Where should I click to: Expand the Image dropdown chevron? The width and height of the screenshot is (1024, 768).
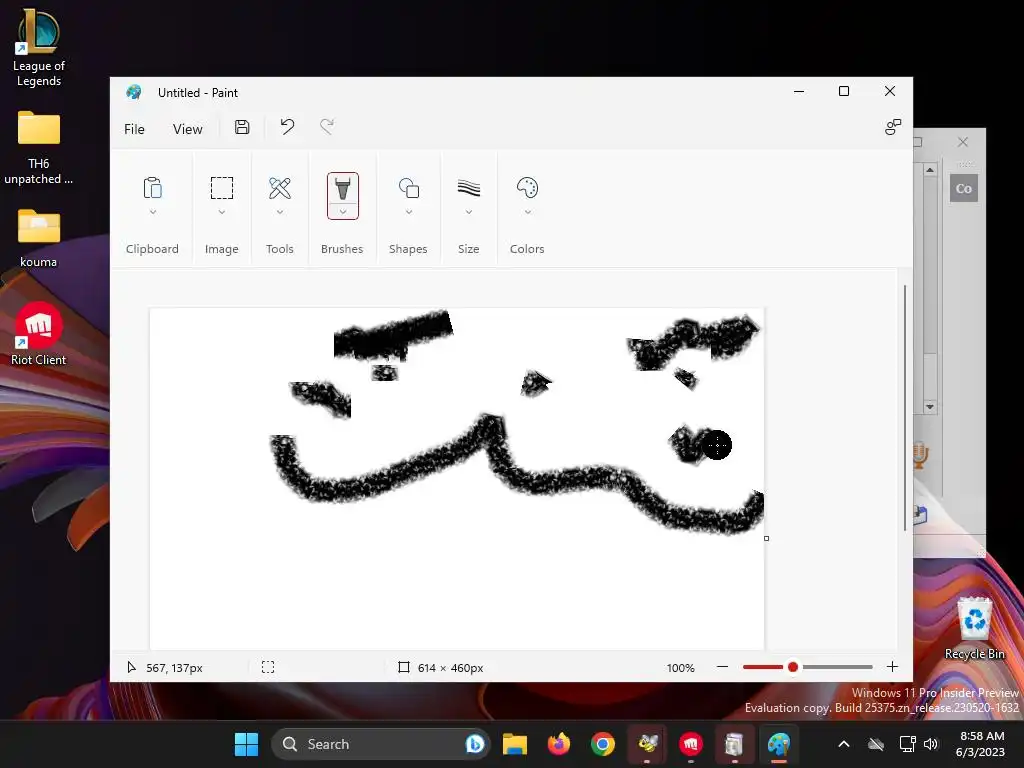tap(221, 212)
